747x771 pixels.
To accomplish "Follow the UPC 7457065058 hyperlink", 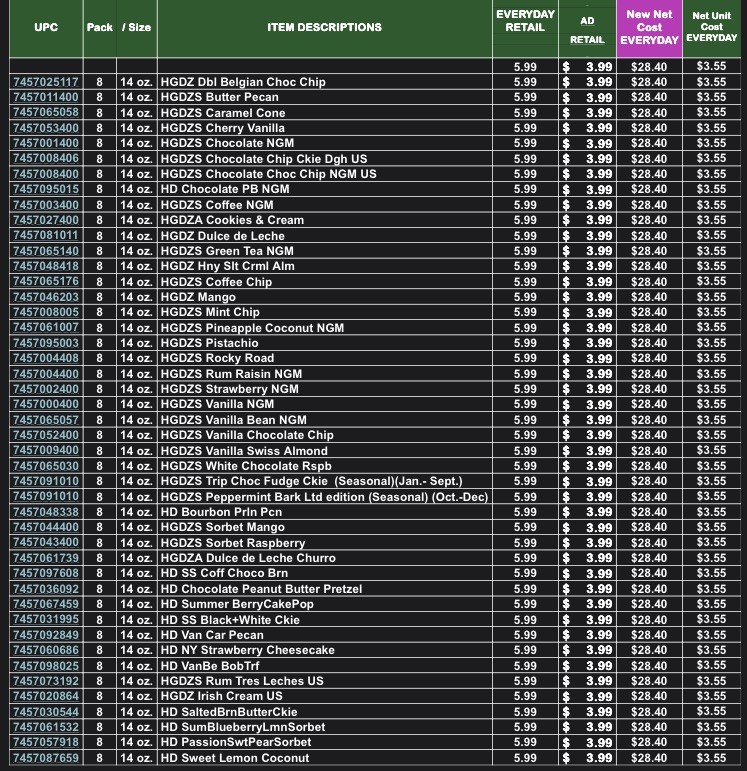I will tap(45, 113).
